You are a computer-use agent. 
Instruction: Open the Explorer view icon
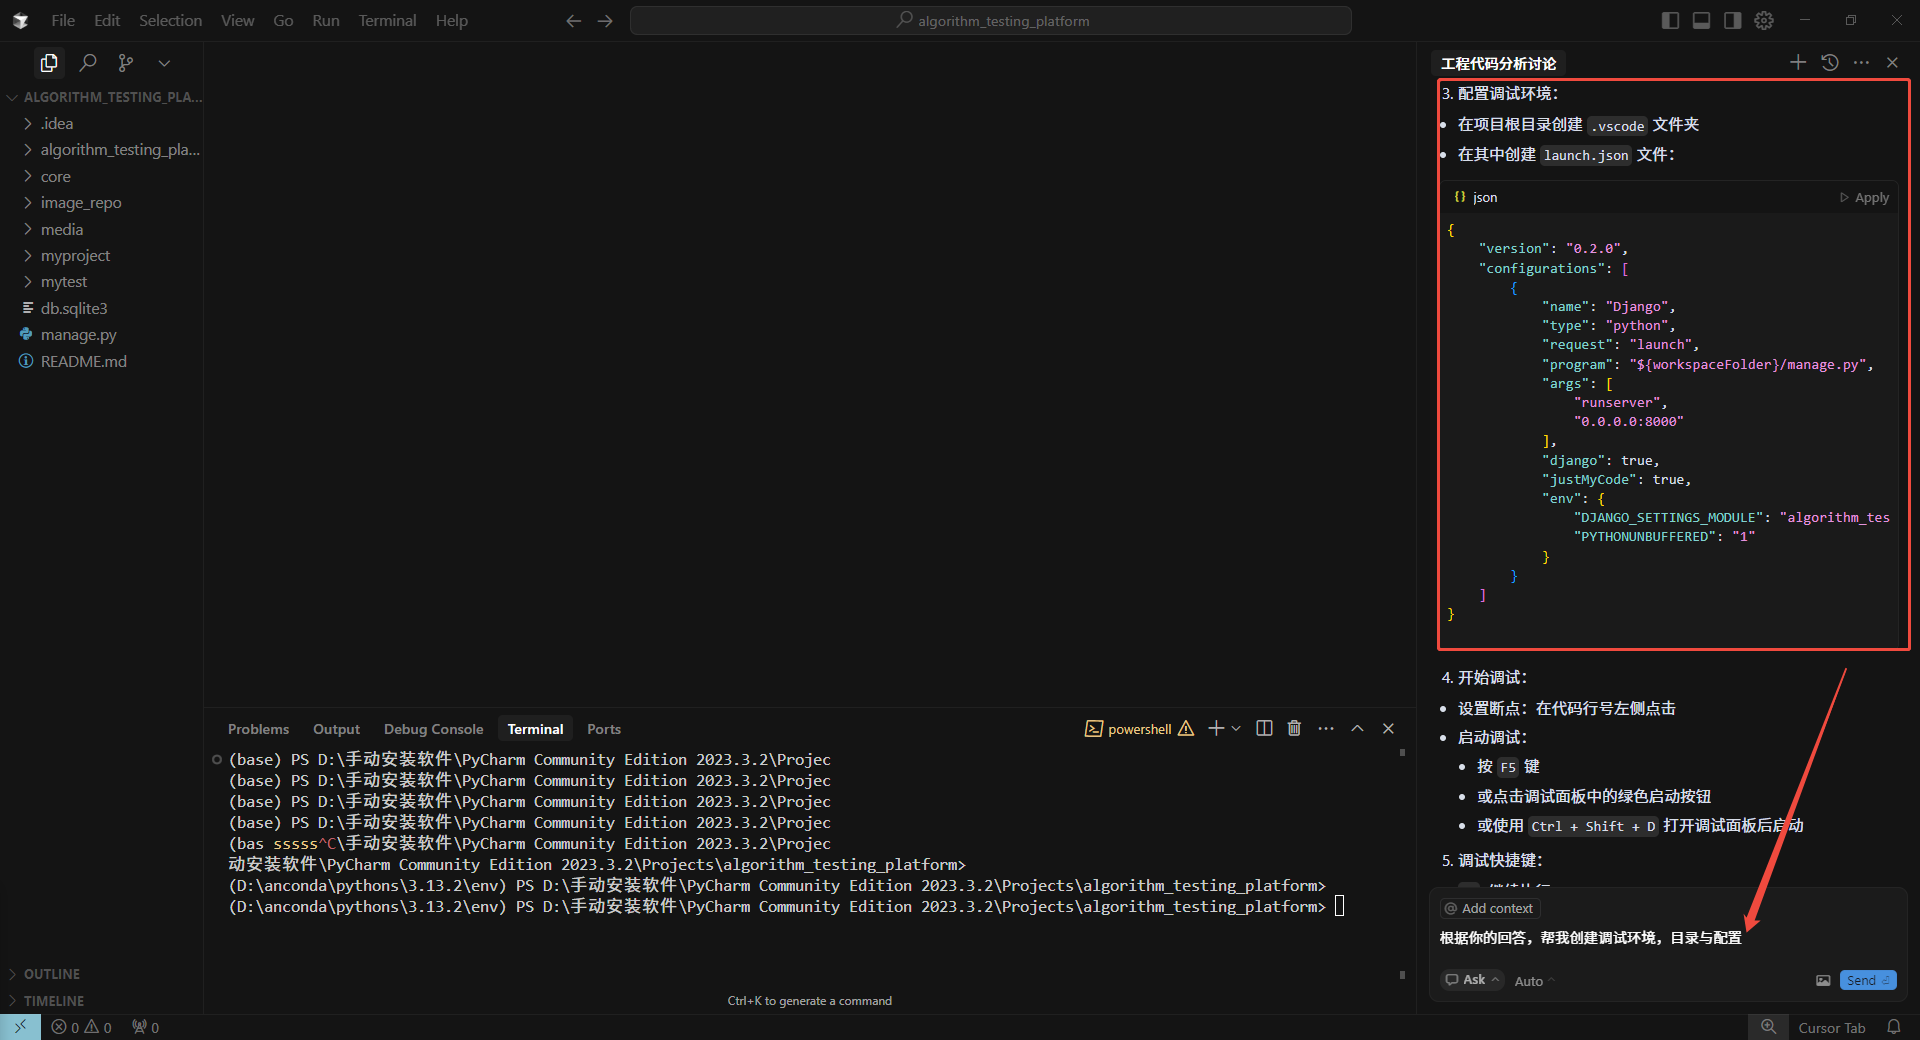pyautogui.click(x=48, y=63)
